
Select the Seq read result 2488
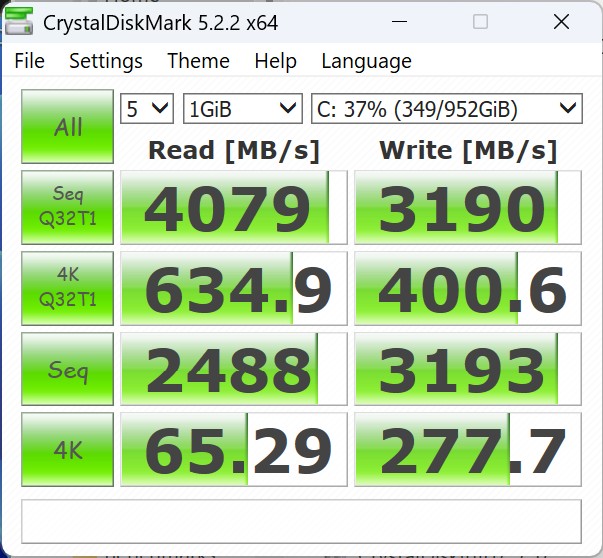coord(234,369)
